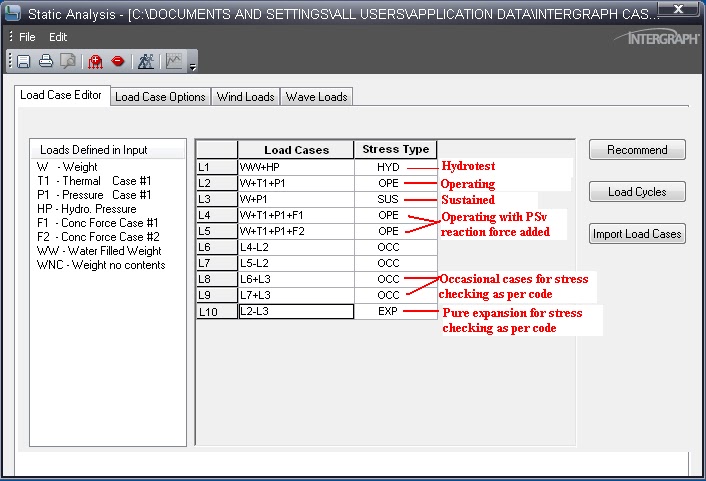Click the red Delete Load Case icon
This screenshot has height=481, width=706.
[x=118, y=60]
